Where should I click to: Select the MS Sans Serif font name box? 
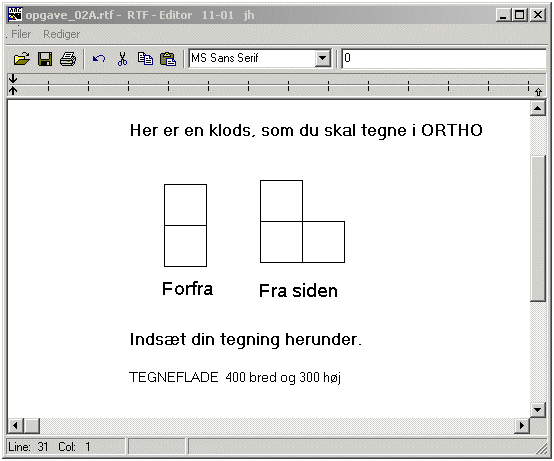pyautogui.click(x=252, y=58)
